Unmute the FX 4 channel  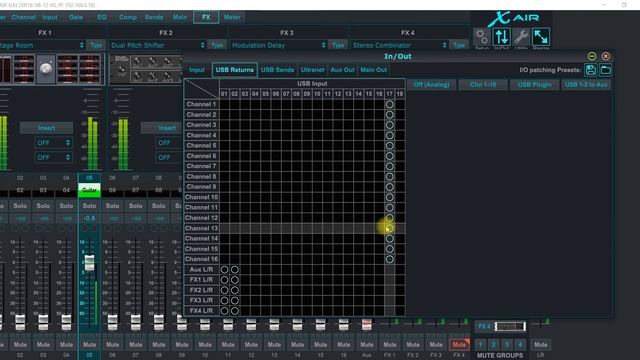[459, 345]
